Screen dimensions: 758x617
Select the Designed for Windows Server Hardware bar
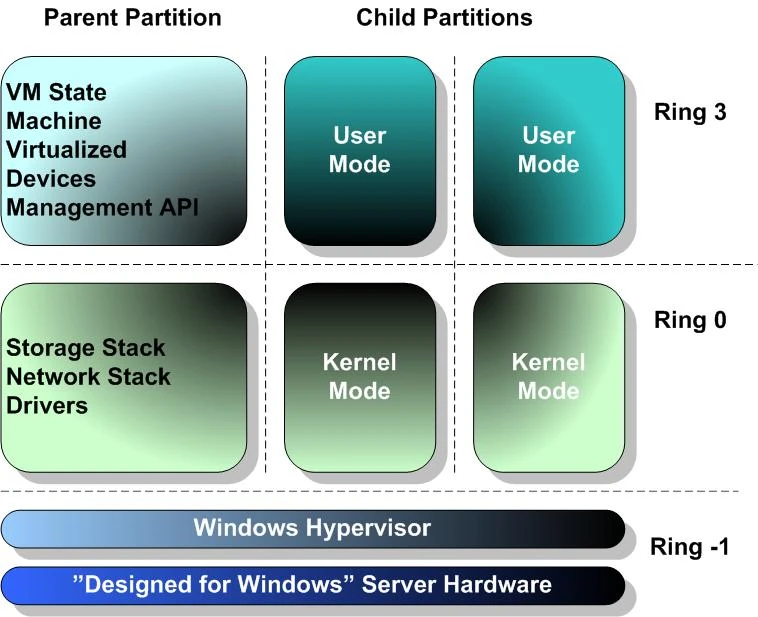click(313, 586)
